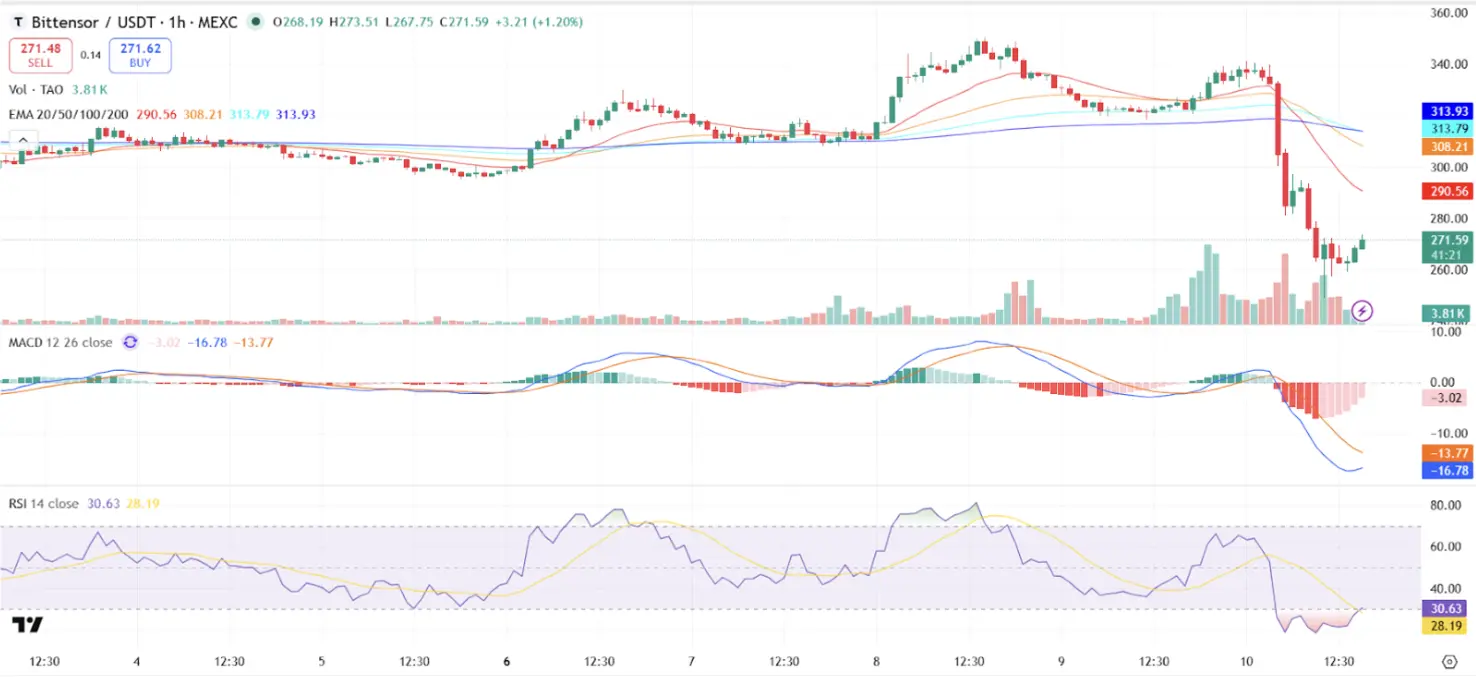Click date label 6 on time axis
Screen dimensions: 1476x686
click(x=507, y=661)
